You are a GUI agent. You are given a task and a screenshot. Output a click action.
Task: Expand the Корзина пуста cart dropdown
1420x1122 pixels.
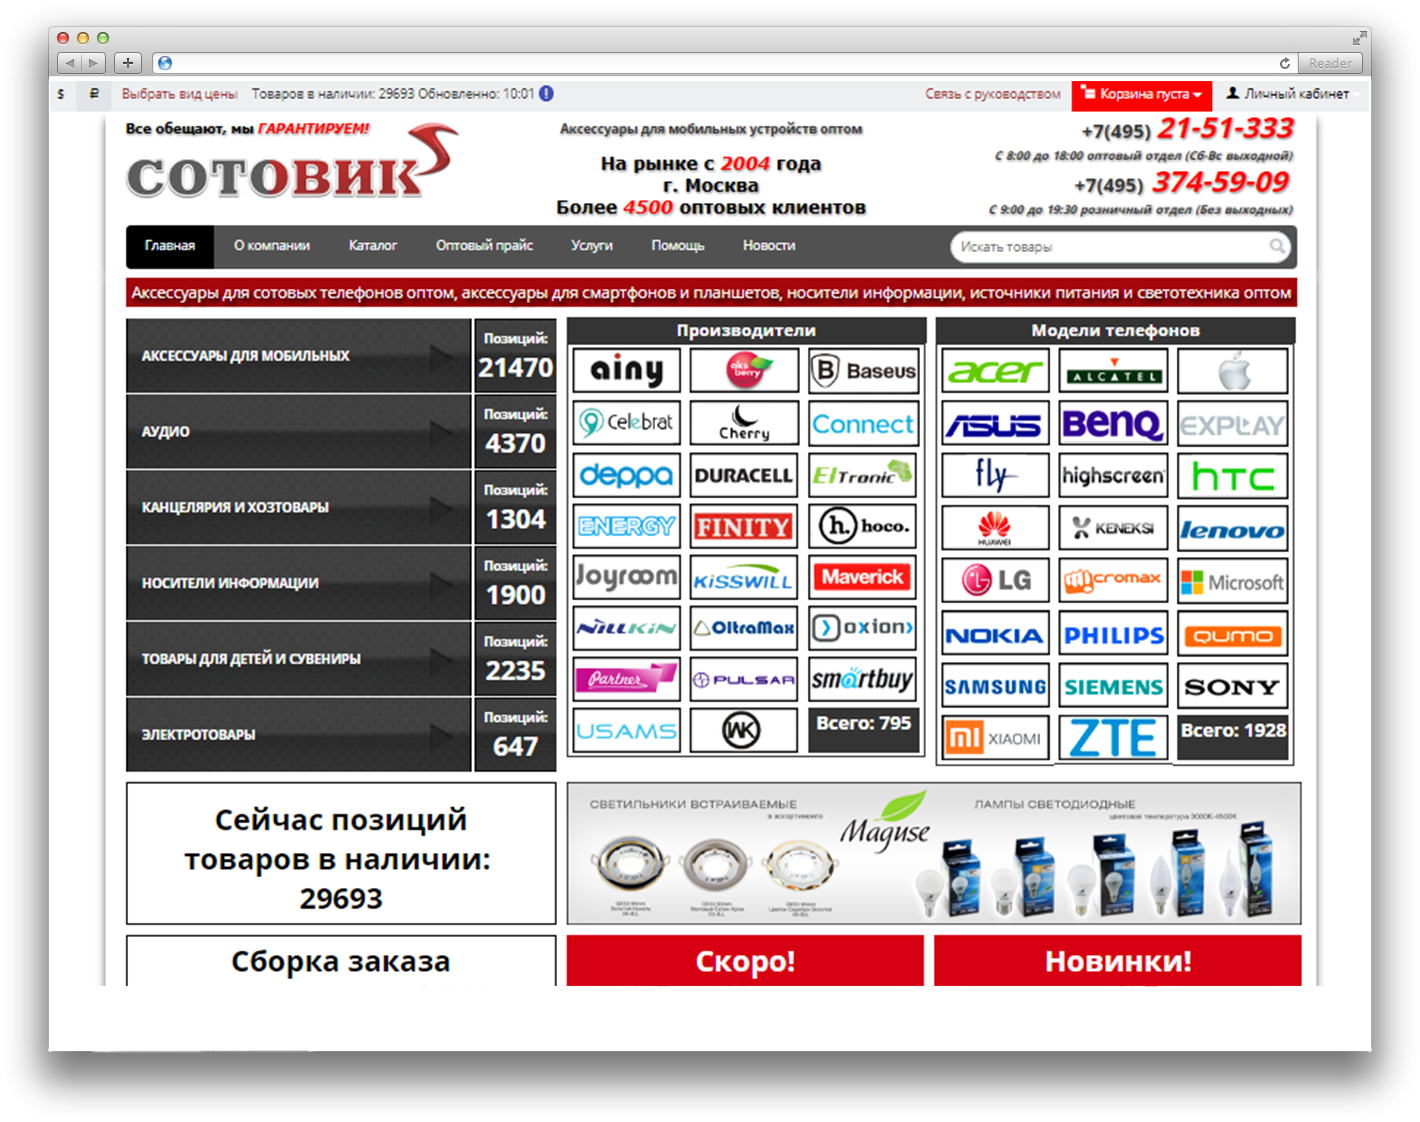(x=1142, y=95)
